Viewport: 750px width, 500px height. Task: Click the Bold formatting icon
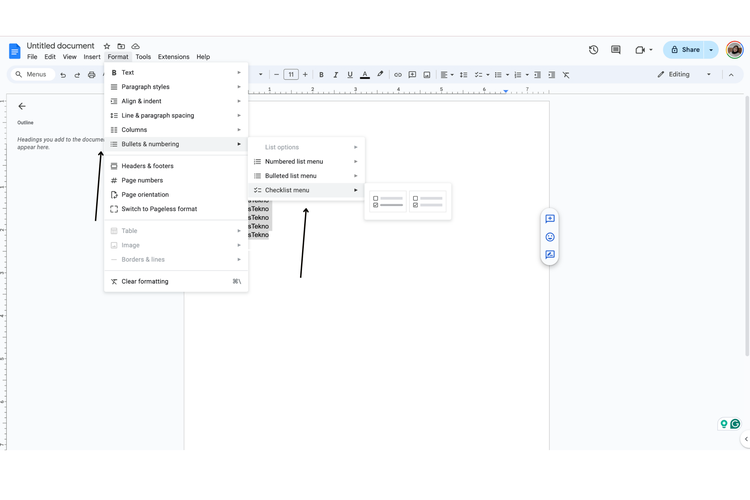(x=321, y=75)
